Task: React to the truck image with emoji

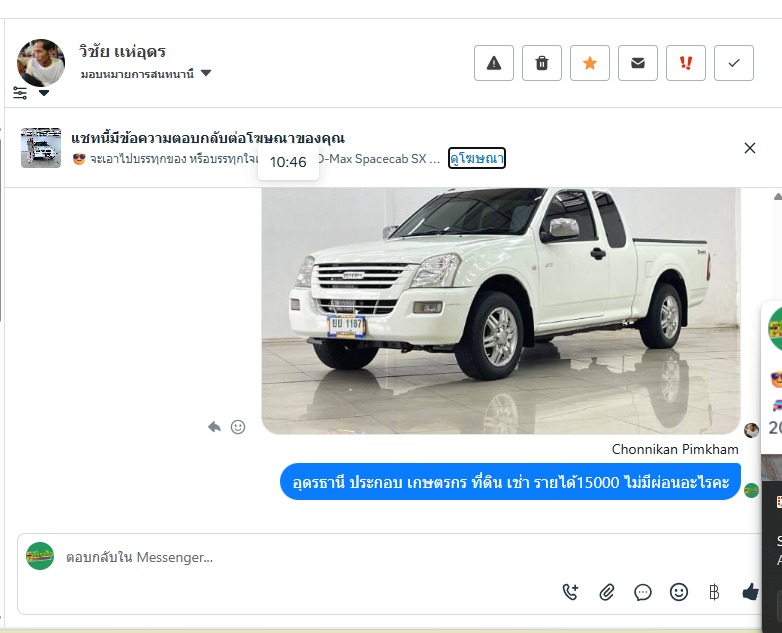Action: click(x=238, y=427)
